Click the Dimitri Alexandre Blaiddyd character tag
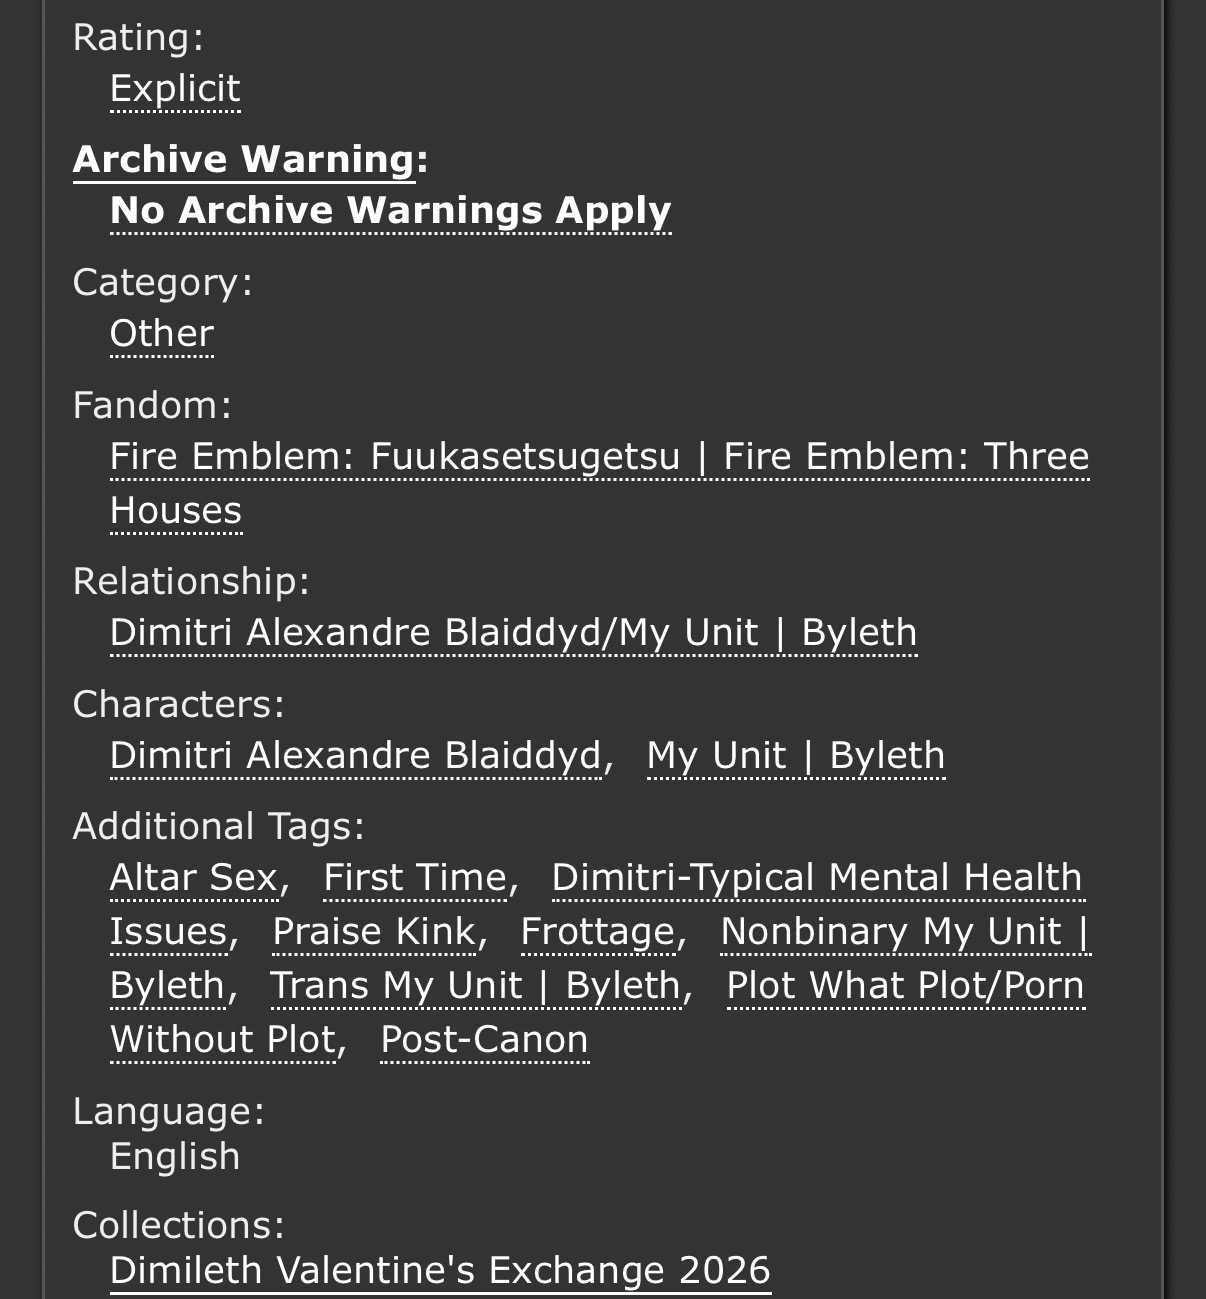 355,756
